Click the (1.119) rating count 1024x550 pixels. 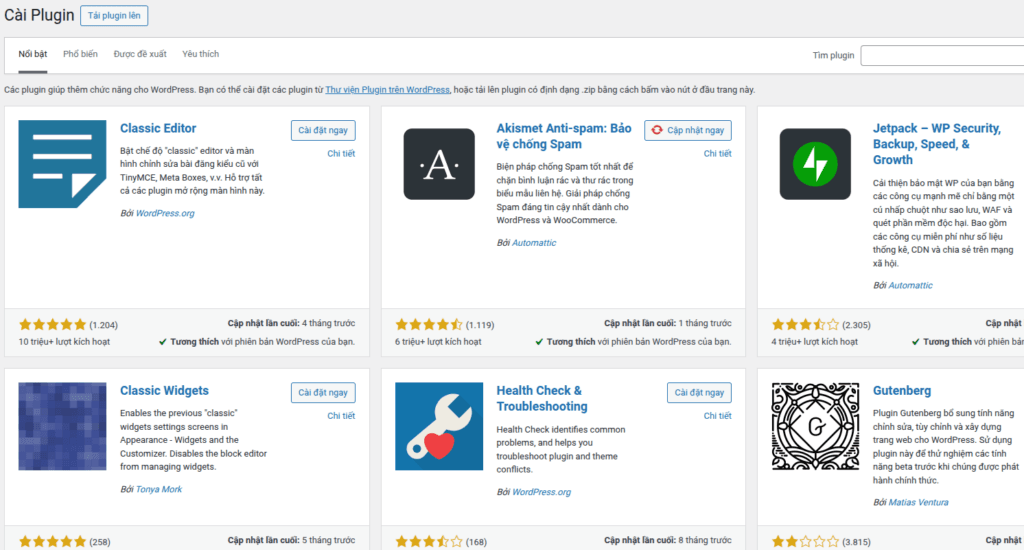480,325
